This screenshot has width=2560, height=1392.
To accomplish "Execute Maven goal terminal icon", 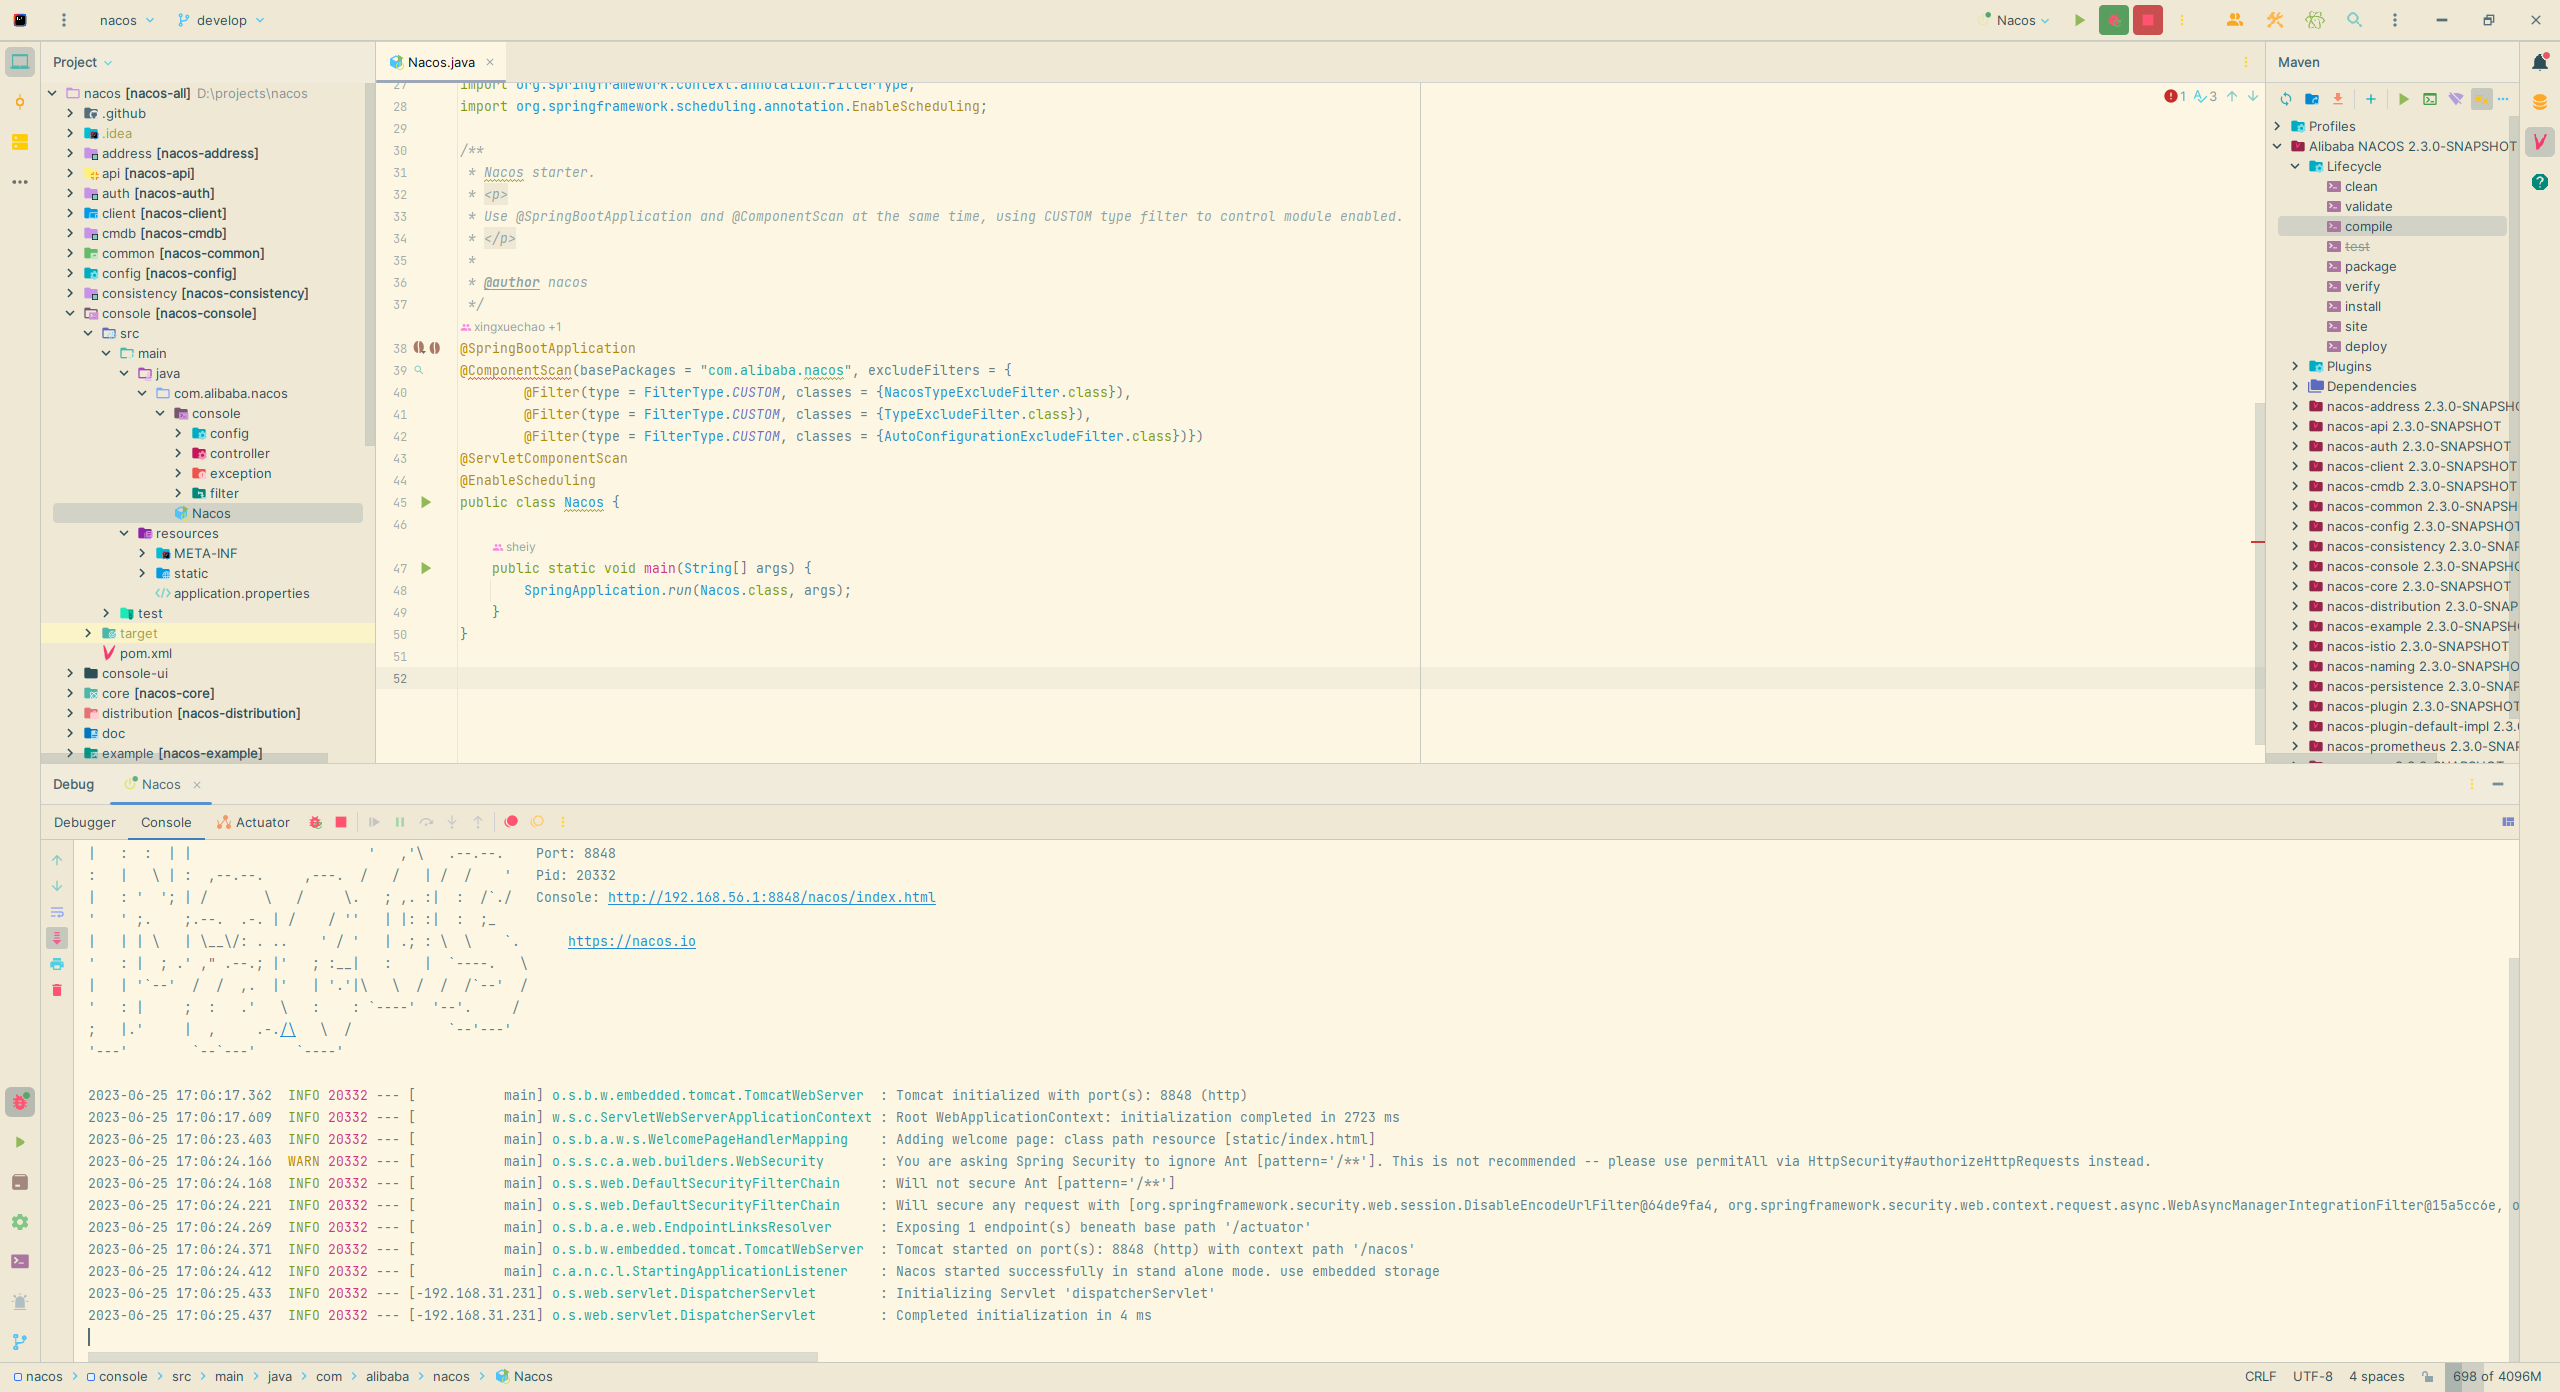I will pos(2429,99).
